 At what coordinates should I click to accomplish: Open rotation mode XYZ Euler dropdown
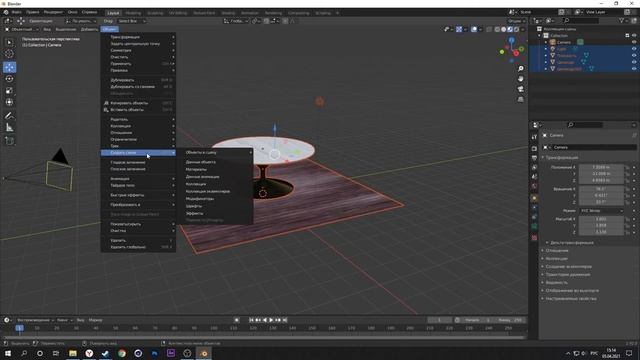point(602,211)
